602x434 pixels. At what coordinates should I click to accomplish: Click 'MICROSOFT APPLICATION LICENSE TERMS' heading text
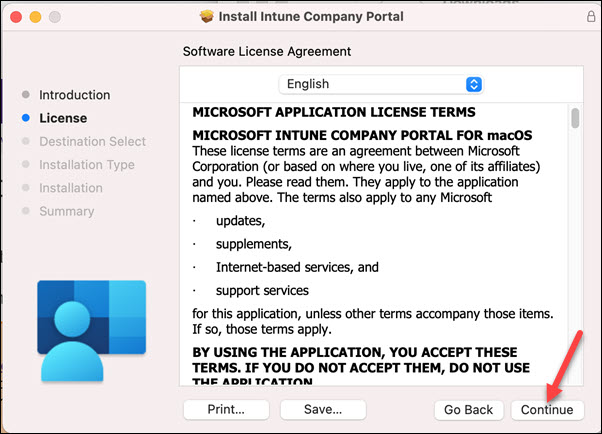334,112
